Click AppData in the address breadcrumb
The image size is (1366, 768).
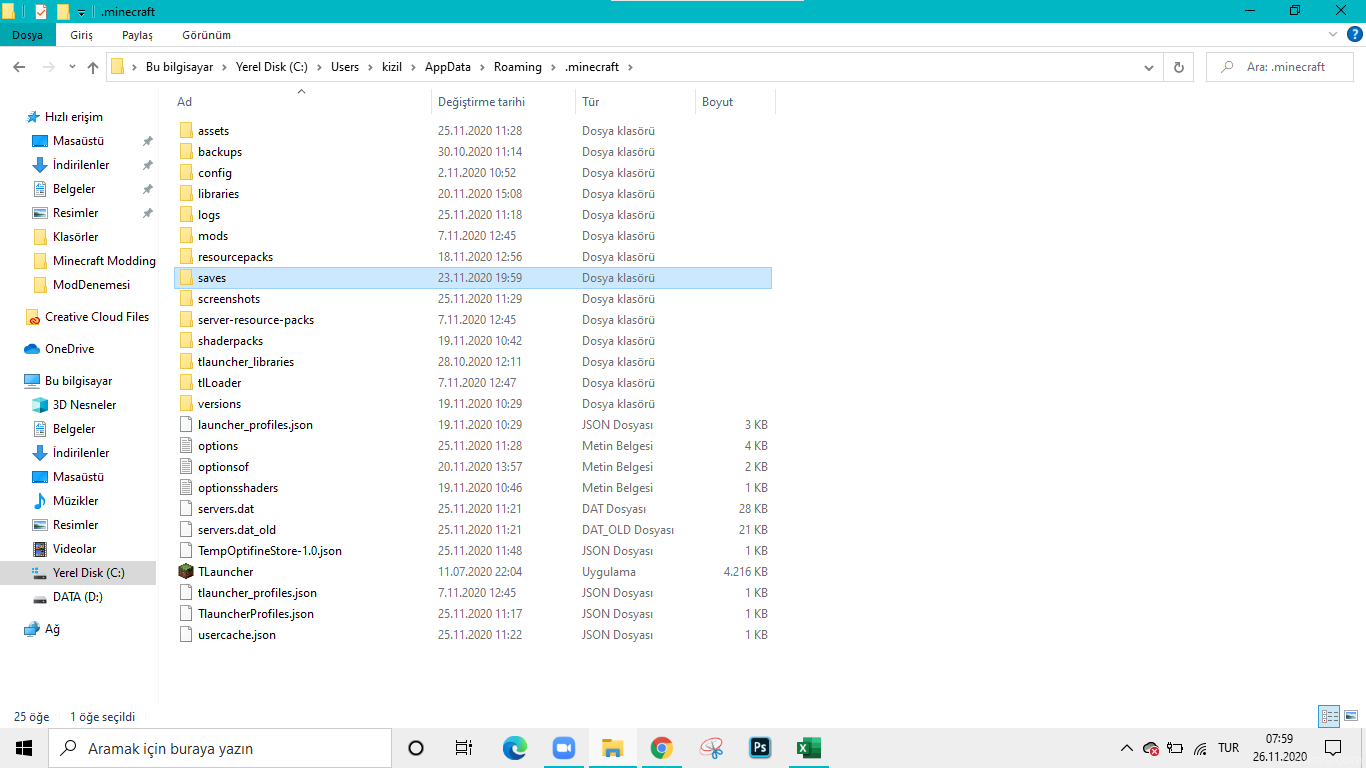tap(447, 67)
